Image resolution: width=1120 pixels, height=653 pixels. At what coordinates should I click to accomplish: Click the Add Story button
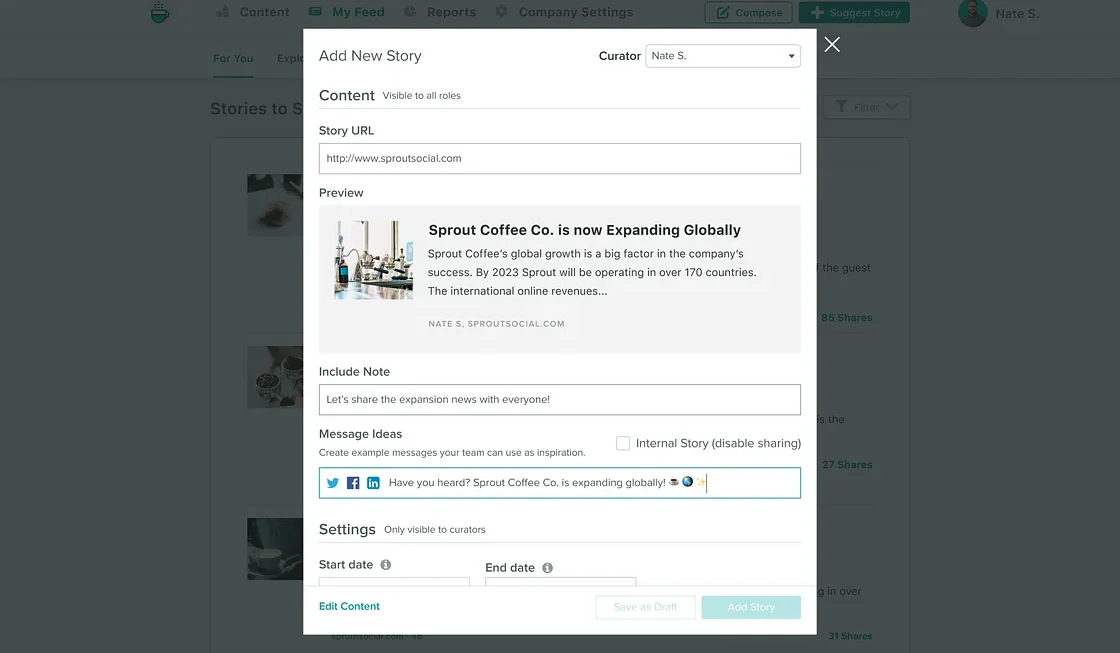[751, 607]
